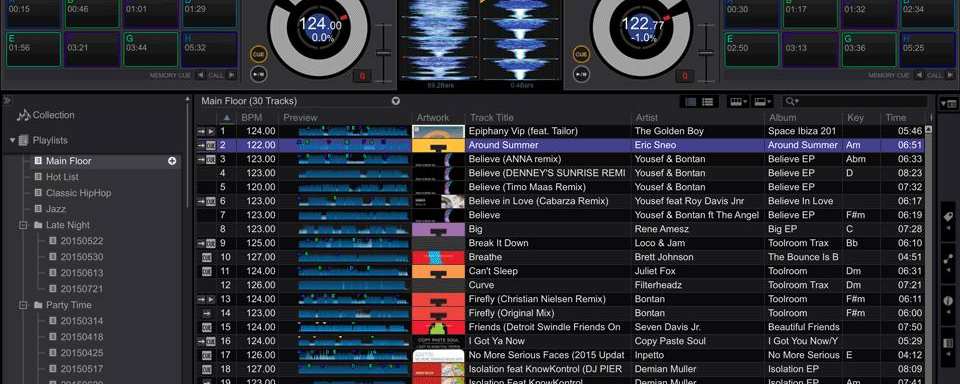Open the info panel icon on right sidebar
Screen dimensions: 960x384
pos(948,301)
